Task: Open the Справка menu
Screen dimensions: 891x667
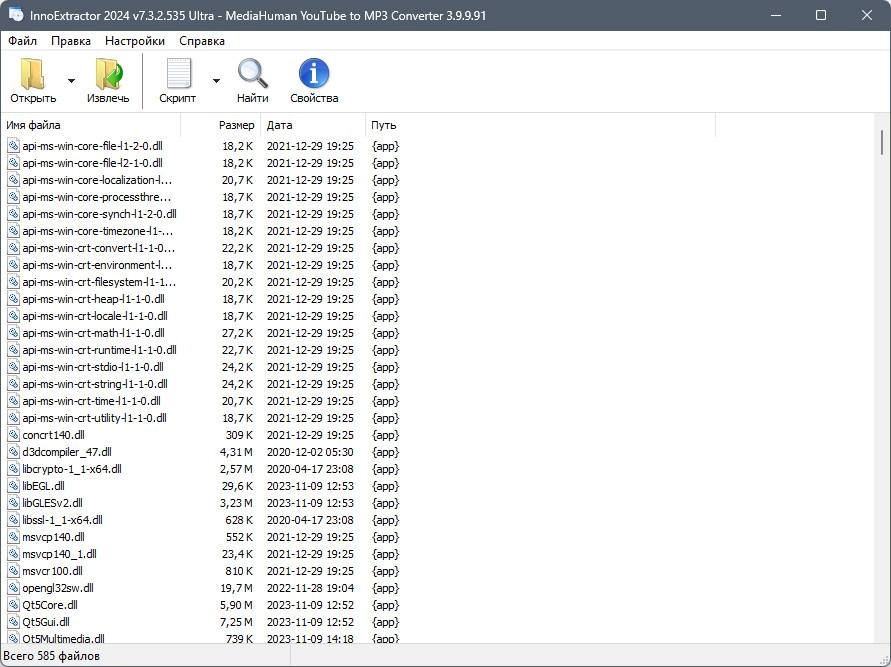Action: click(x=202, y=41)
